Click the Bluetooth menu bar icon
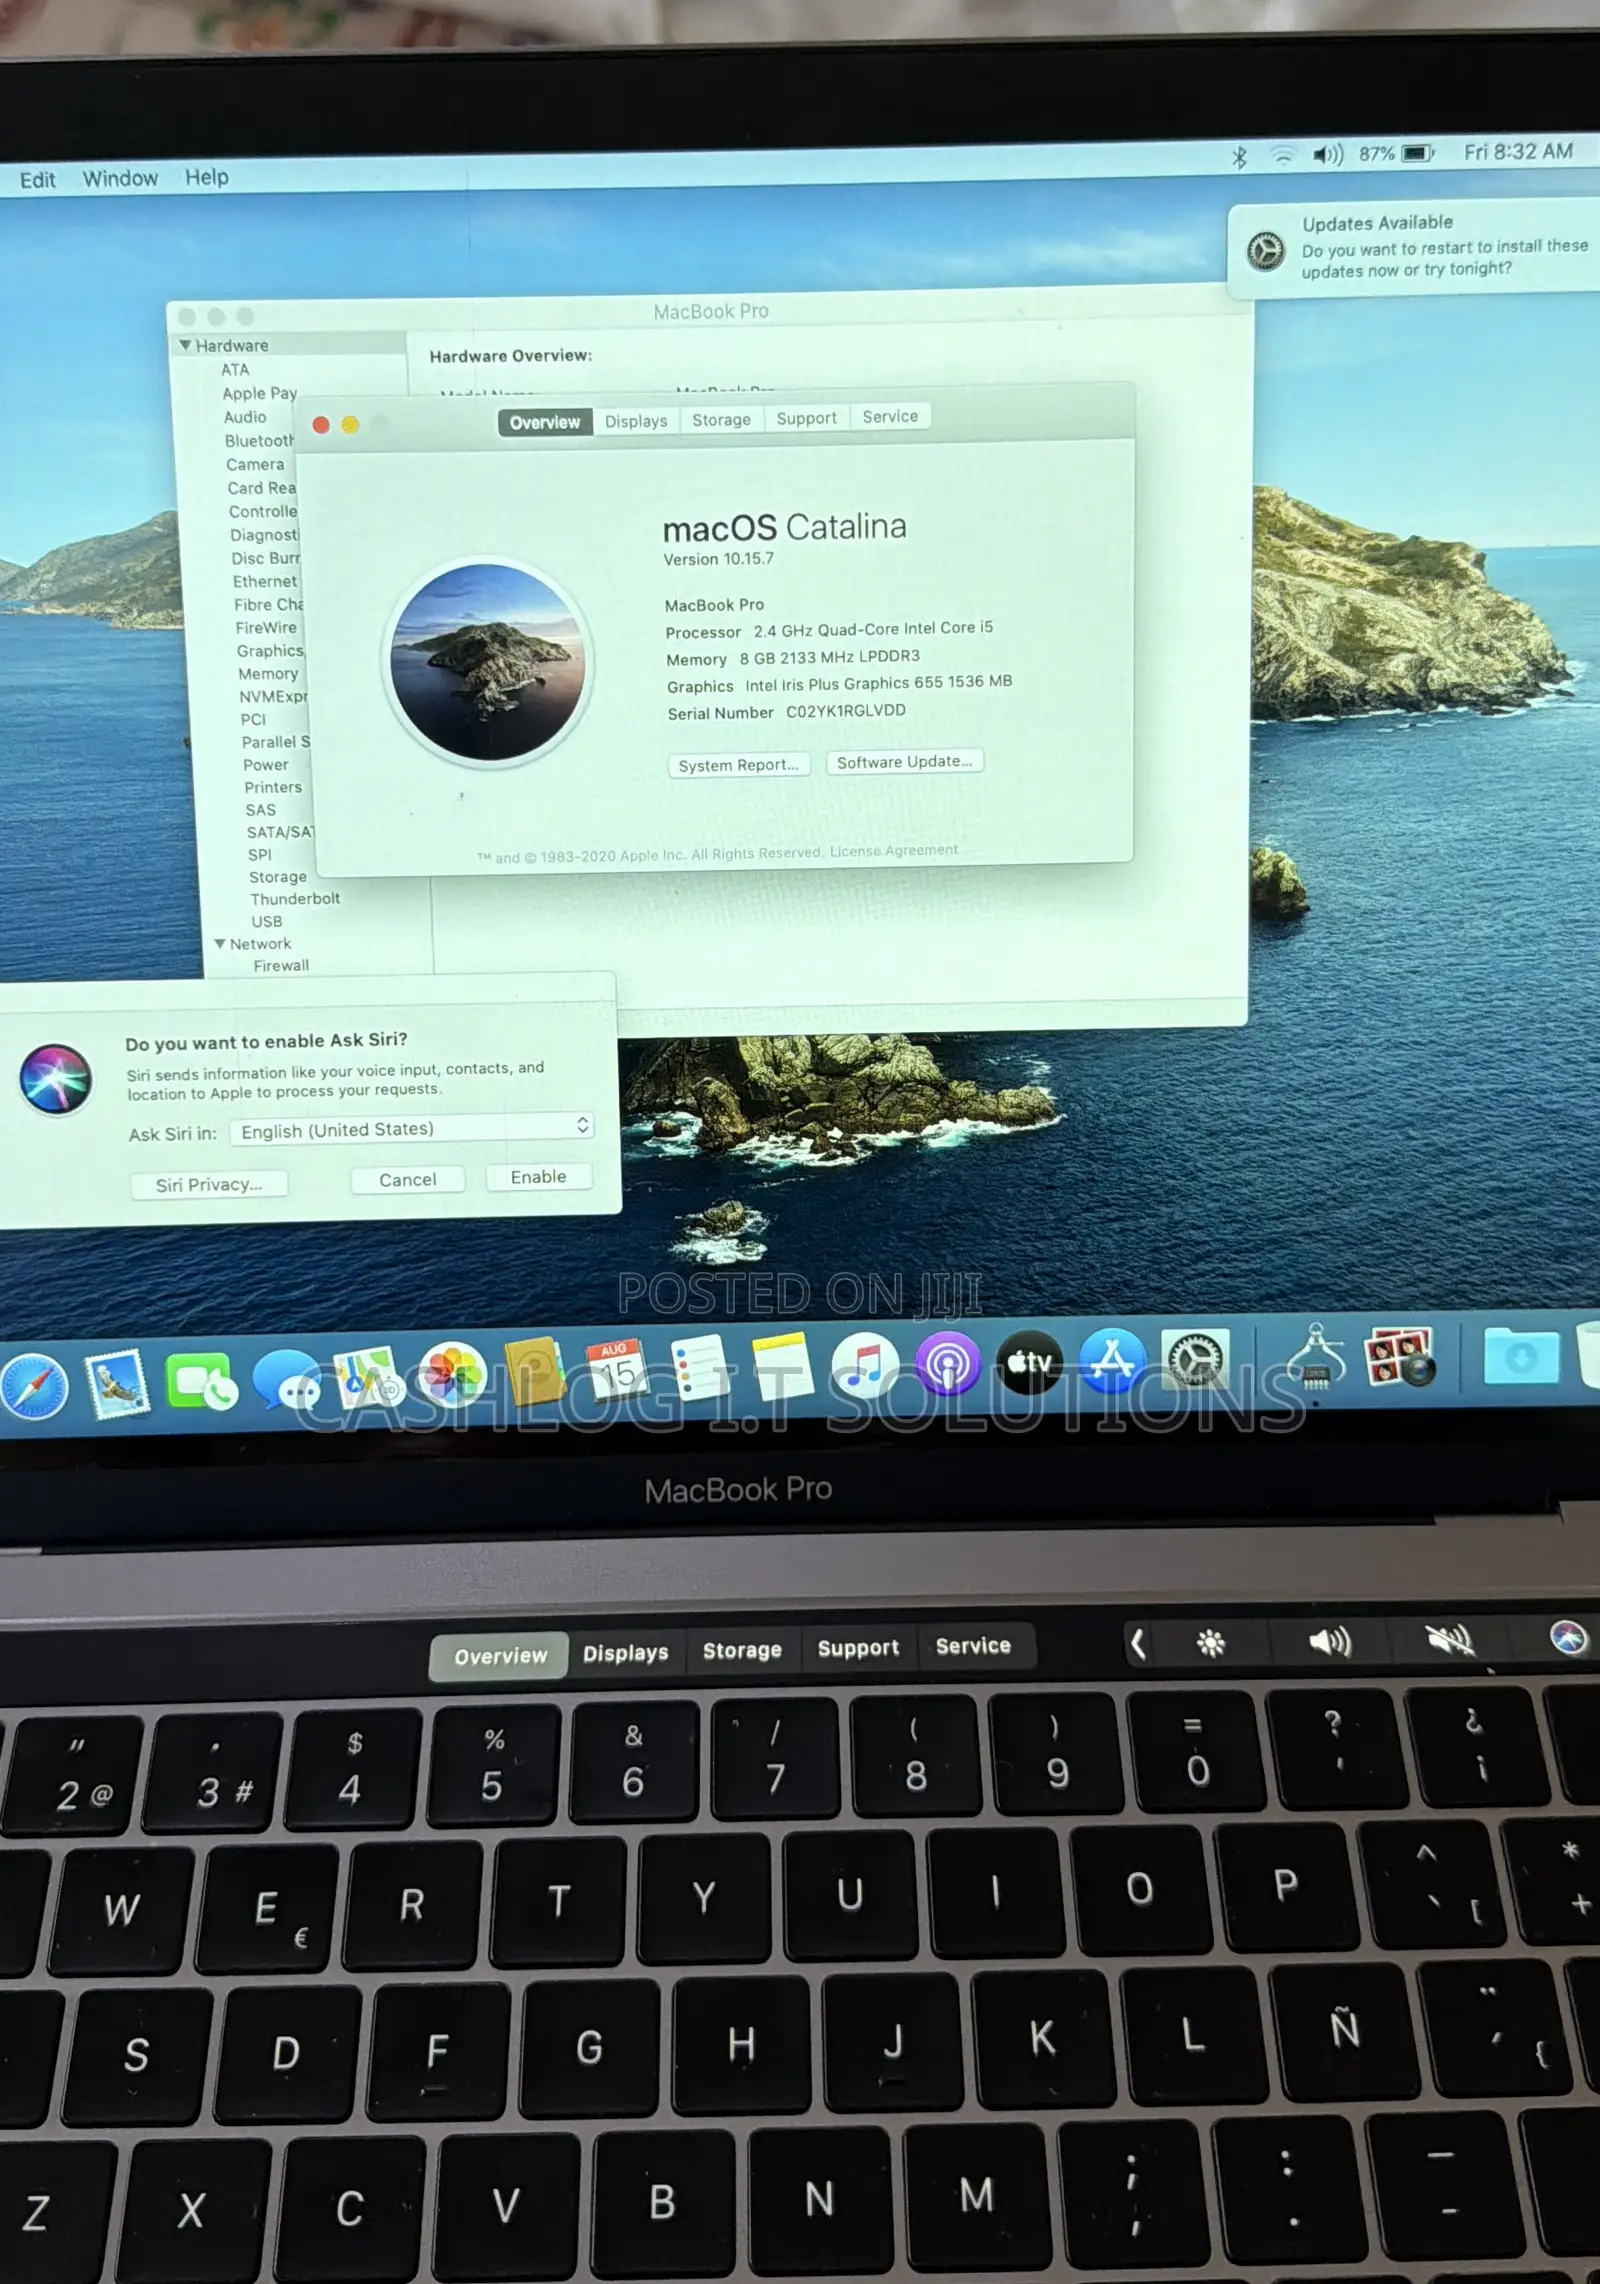The height and width of the screenshot is (2284, 1600). coord(1239,156)
